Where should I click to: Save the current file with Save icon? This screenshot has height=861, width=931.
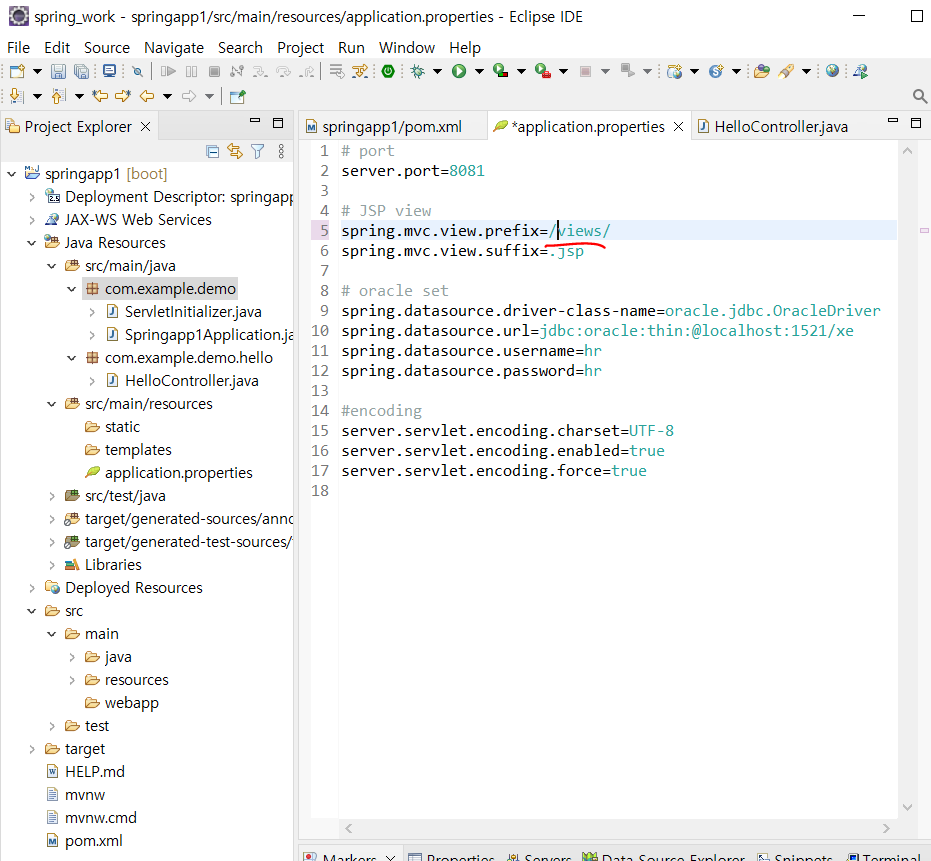(58, 71)
